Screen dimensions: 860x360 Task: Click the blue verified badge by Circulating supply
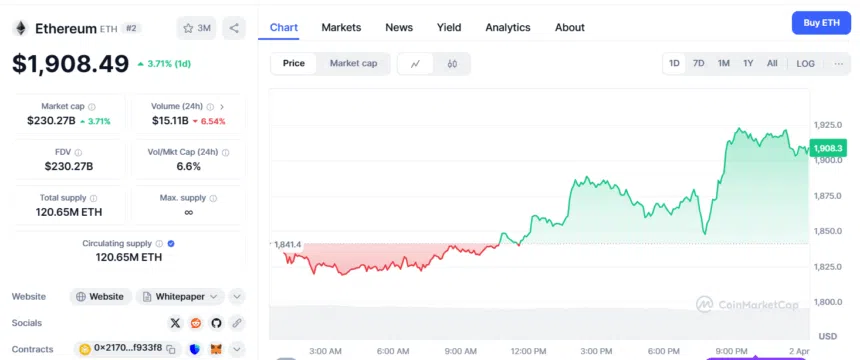(x=171, y=243)
